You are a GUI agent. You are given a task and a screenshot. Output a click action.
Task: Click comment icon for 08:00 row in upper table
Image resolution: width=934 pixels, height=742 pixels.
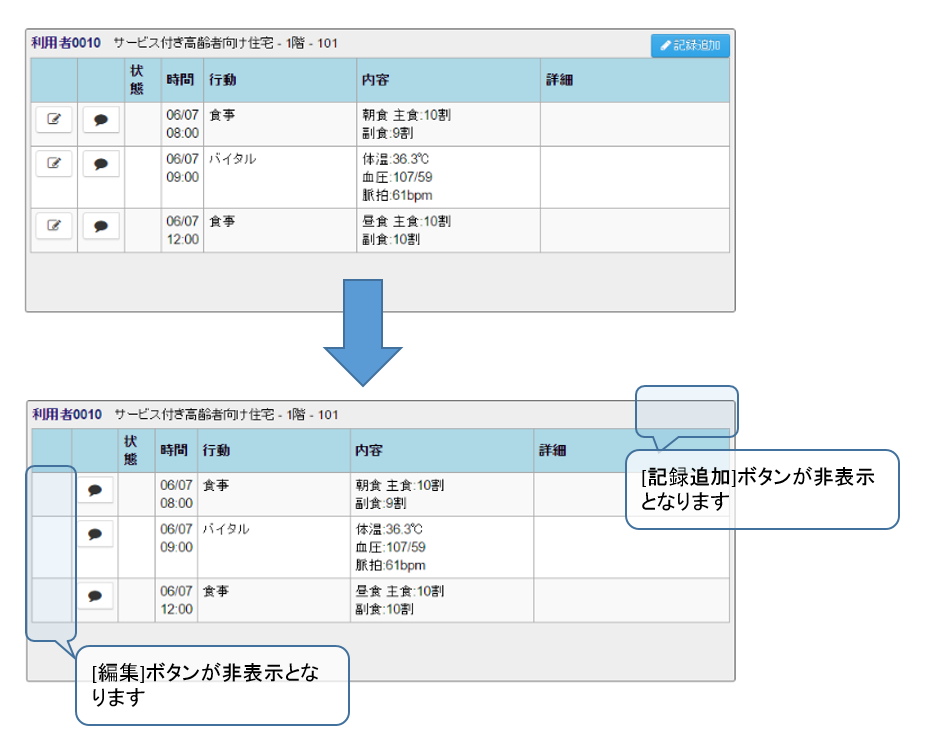coord(100,119)
